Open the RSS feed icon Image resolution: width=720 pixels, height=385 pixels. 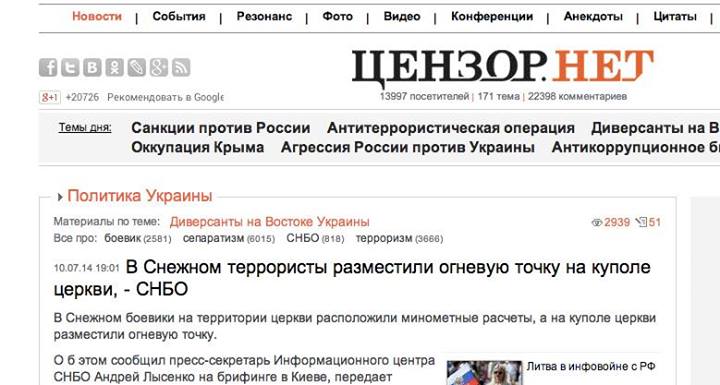click(181, 68)
